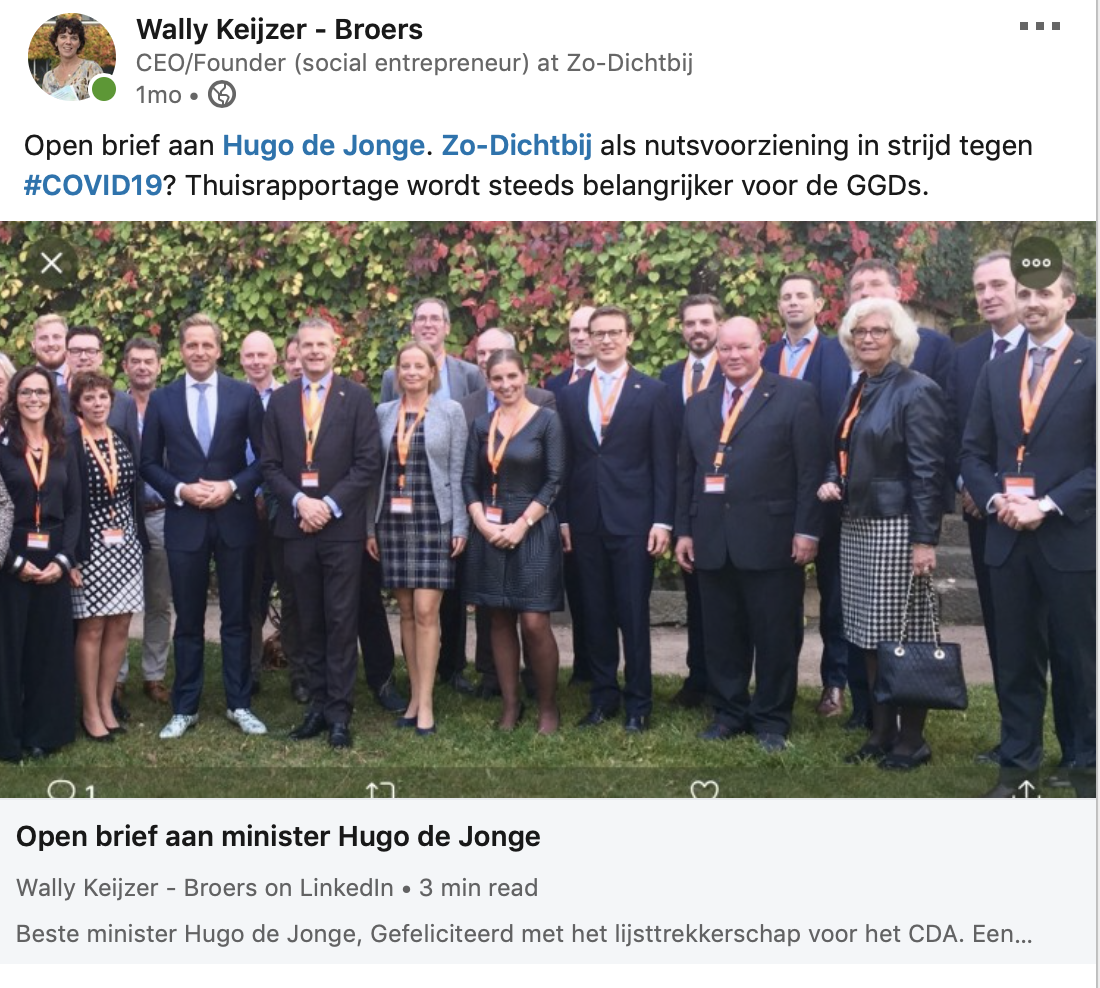1100x988 pixels.
Task: Click the heart like icon under the photo
Action: click(x=704, y=789)
